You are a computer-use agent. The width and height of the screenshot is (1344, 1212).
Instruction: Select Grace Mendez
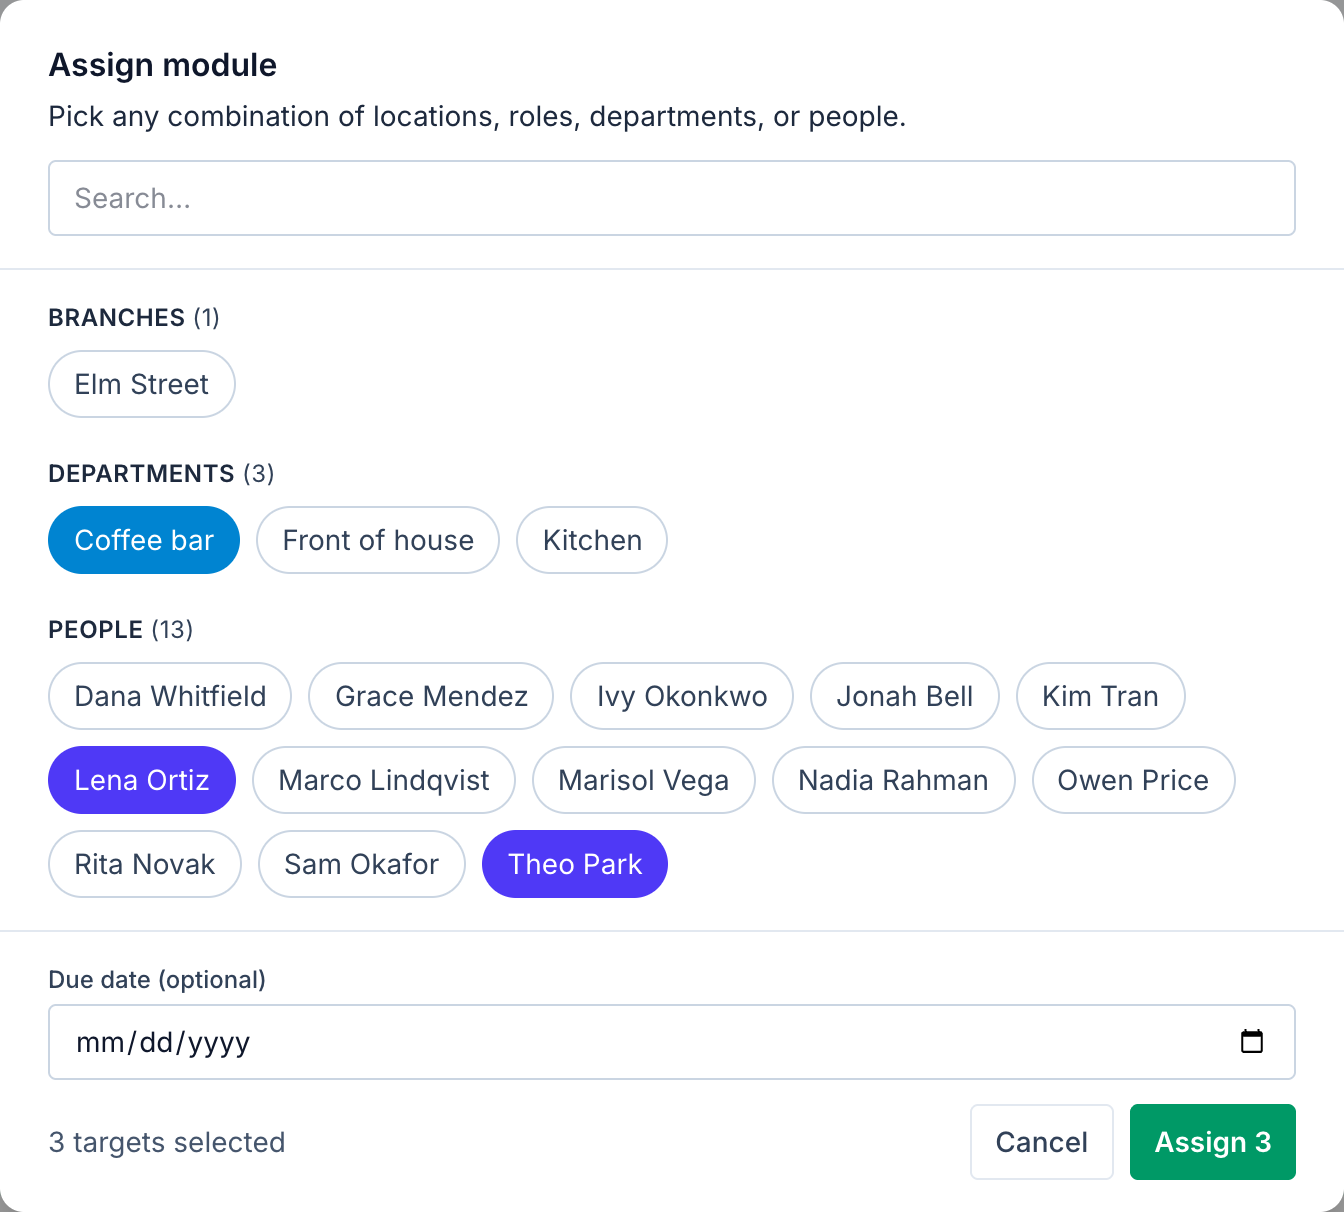click(431, 696)
